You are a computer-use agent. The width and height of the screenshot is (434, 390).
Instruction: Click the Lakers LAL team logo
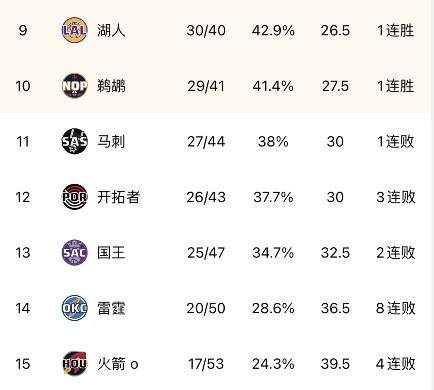click(75, 30)
